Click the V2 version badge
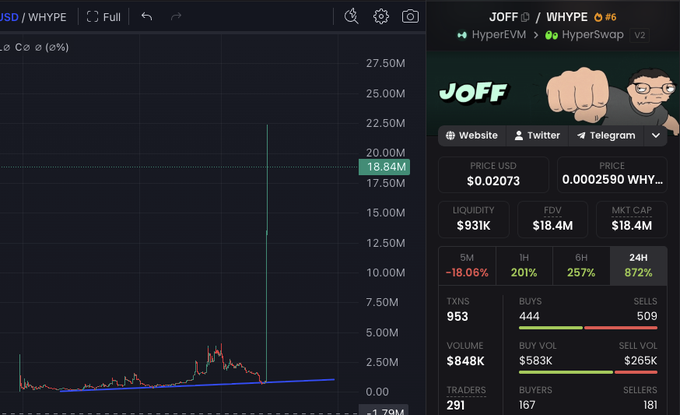 click(x=640, y=35)
